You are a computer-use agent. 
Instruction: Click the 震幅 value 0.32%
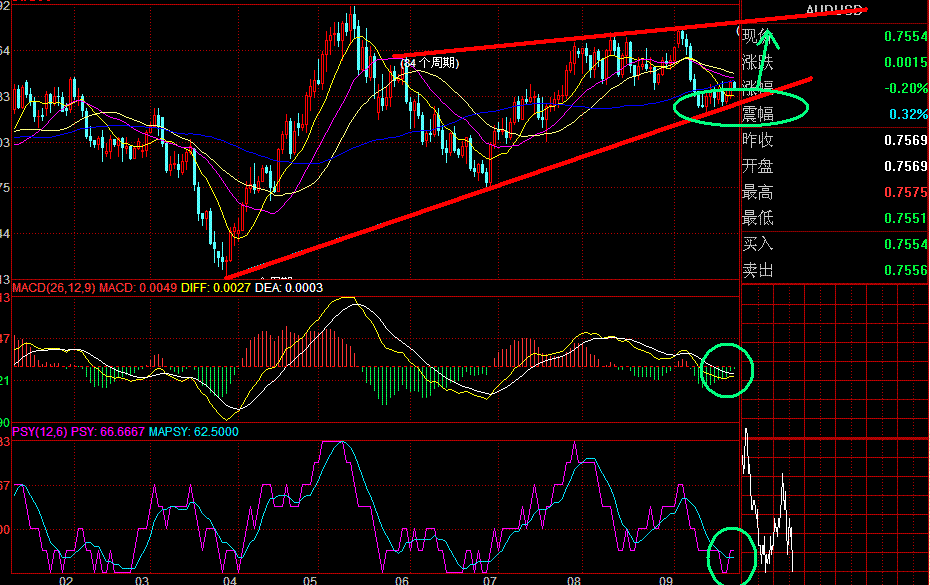tap(908, 114)
